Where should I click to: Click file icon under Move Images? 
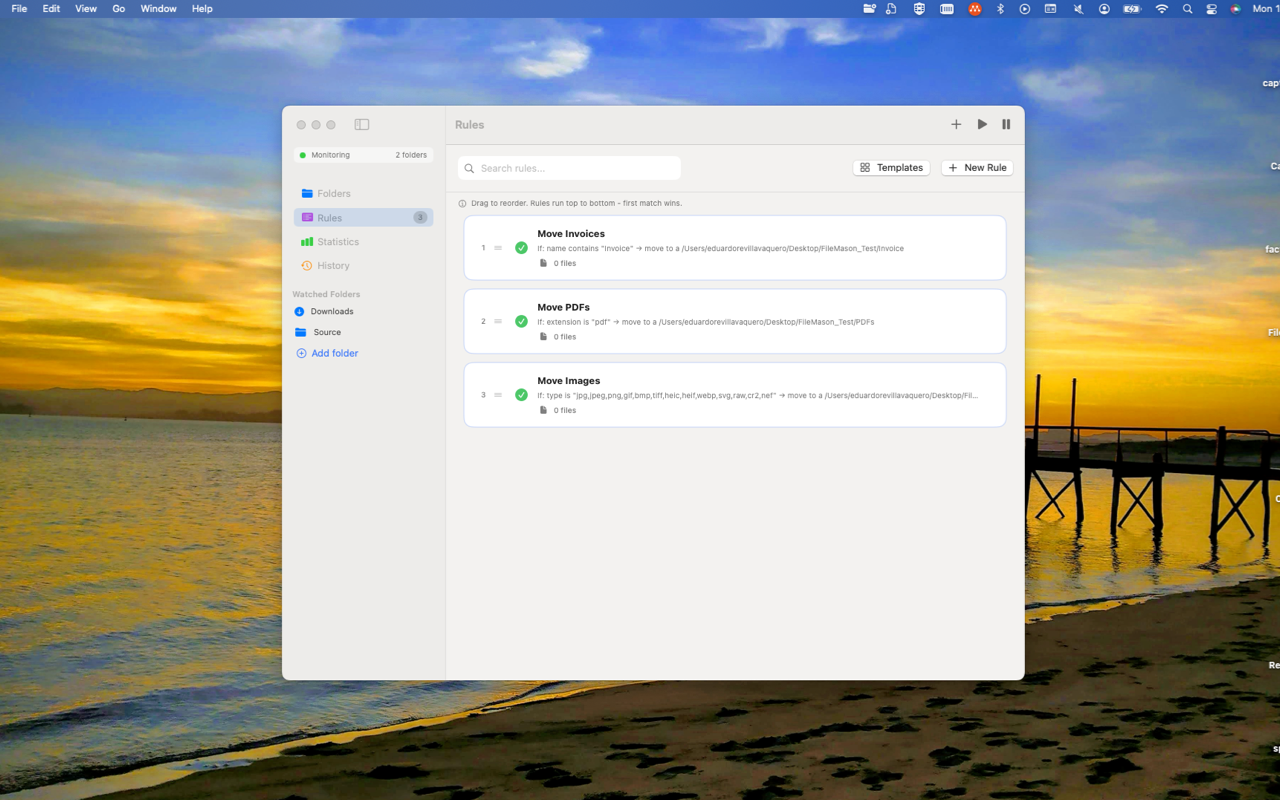(543, 410)
